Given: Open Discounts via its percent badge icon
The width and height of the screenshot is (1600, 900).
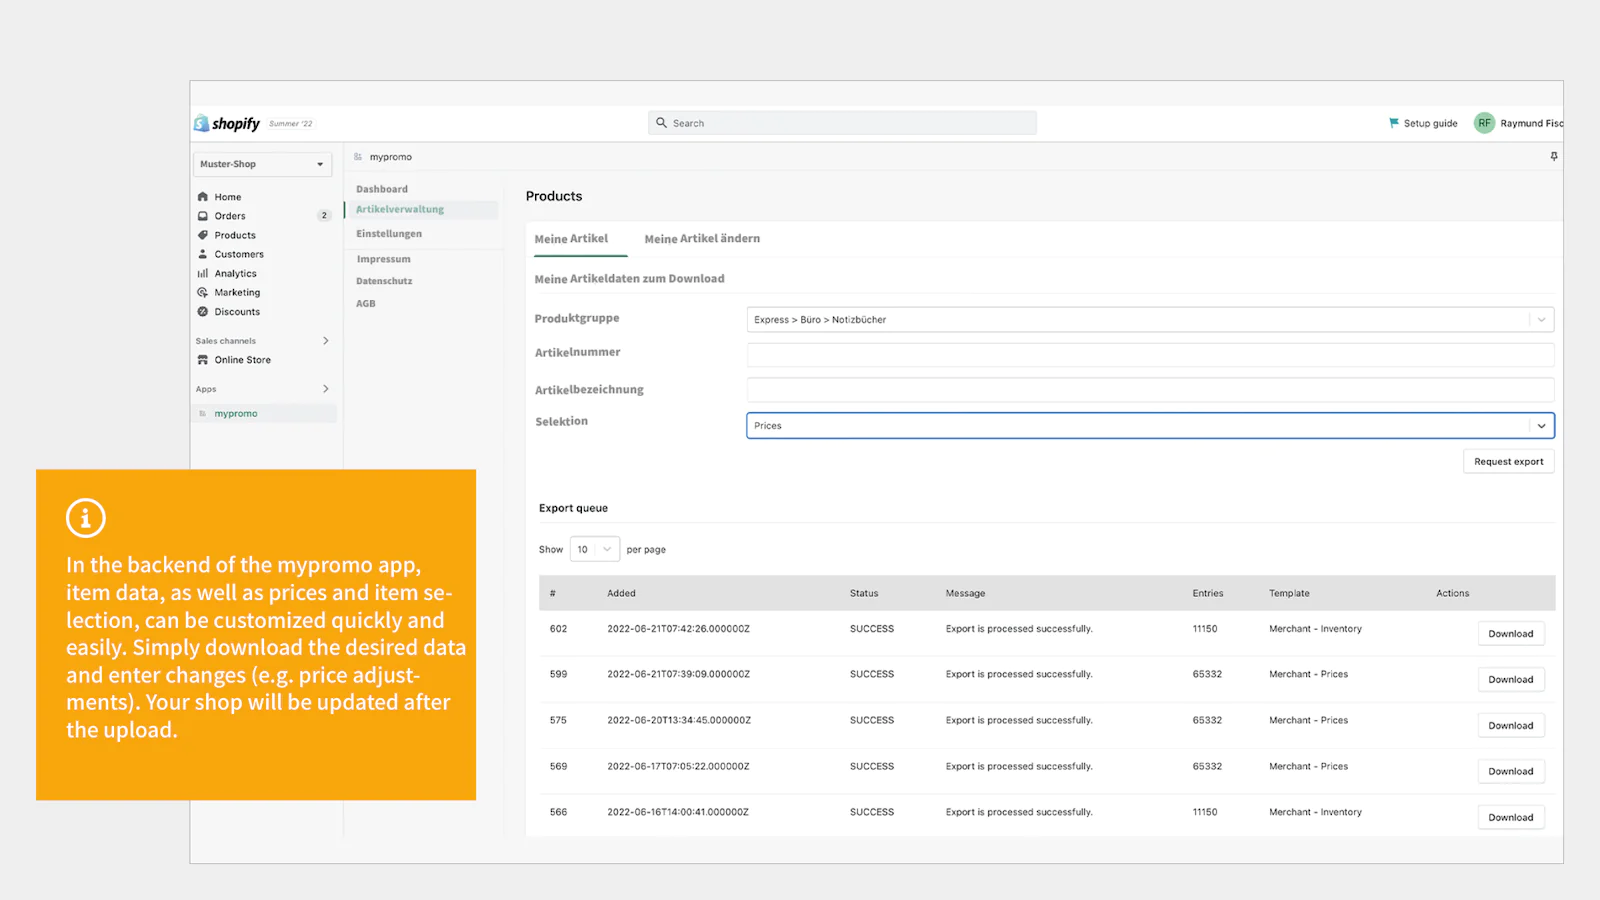Looking at the screenshot, I should (x=203, y=312).
